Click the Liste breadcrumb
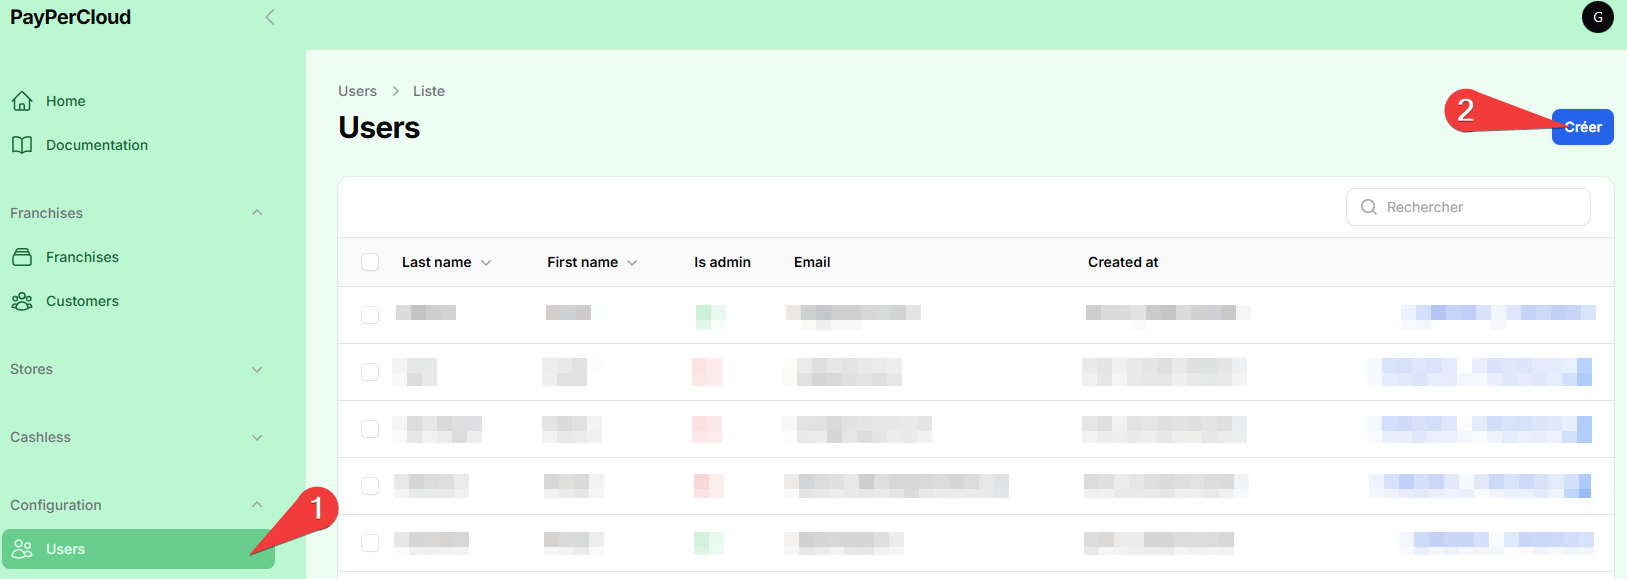 pyautogui.click(x=429, y=91)
